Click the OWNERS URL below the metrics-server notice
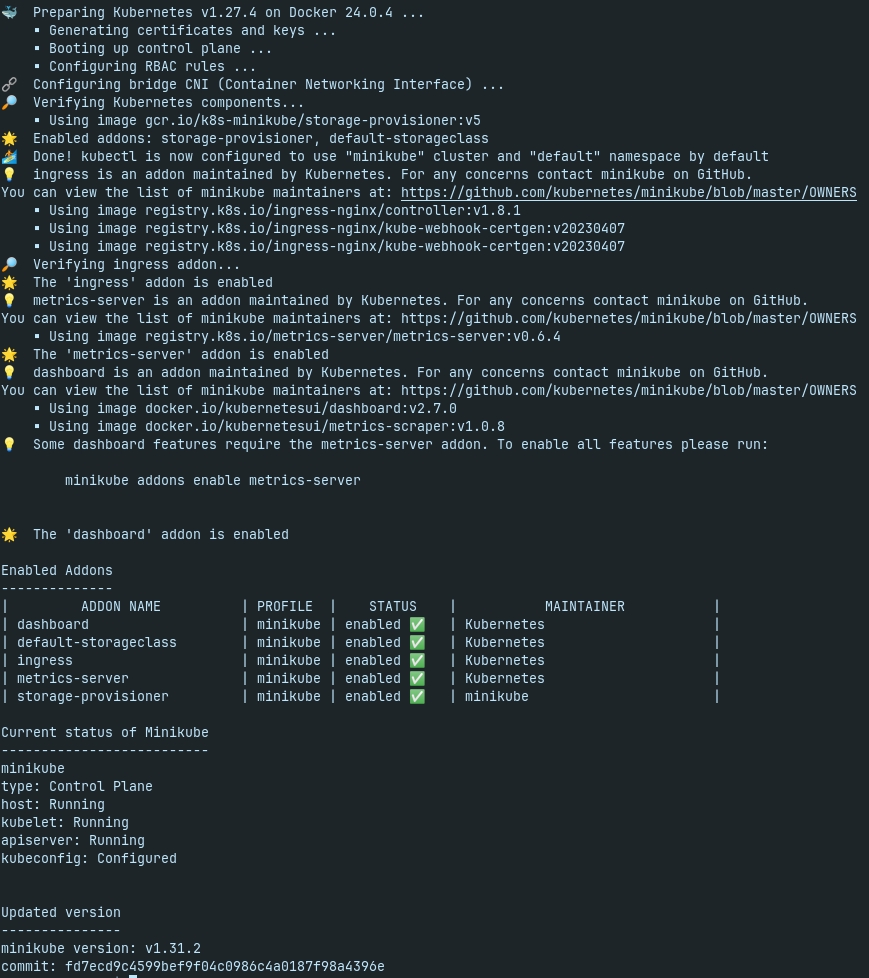This screenshot has height=978, width=869. point(629,319)
